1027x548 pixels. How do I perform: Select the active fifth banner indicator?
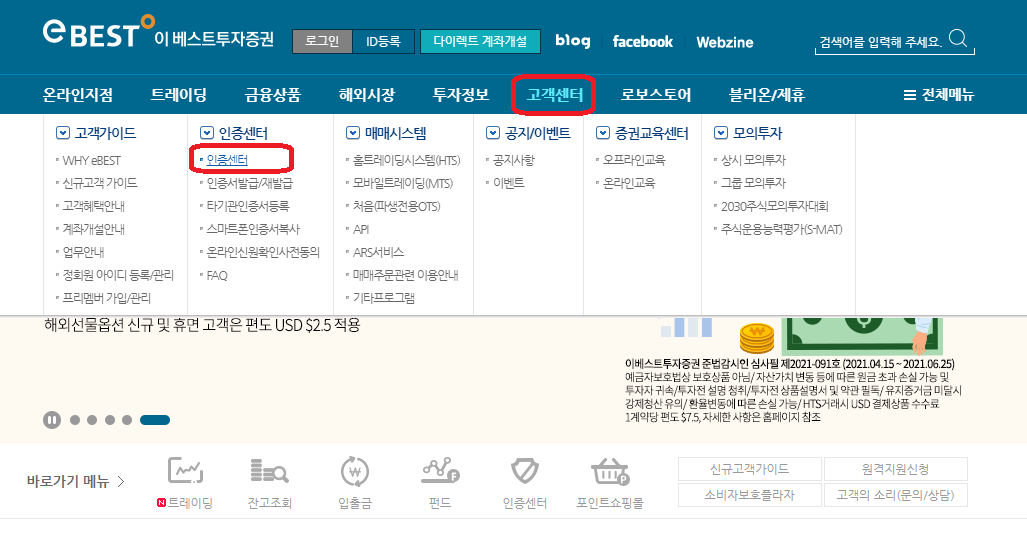tap(155, 420)
